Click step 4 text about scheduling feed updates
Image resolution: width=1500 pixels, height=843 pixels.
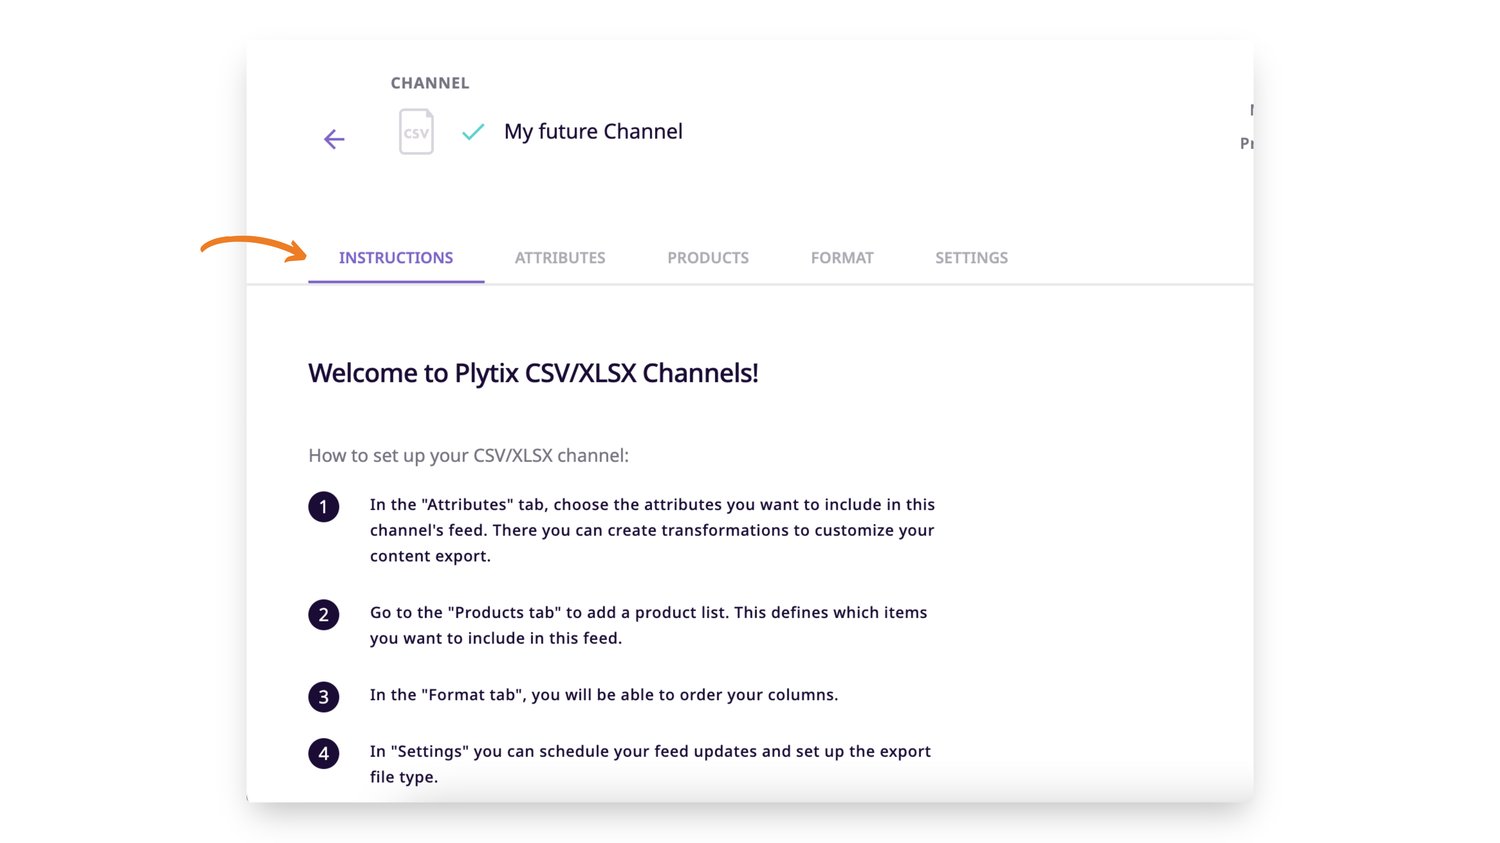tap(650, 763)
